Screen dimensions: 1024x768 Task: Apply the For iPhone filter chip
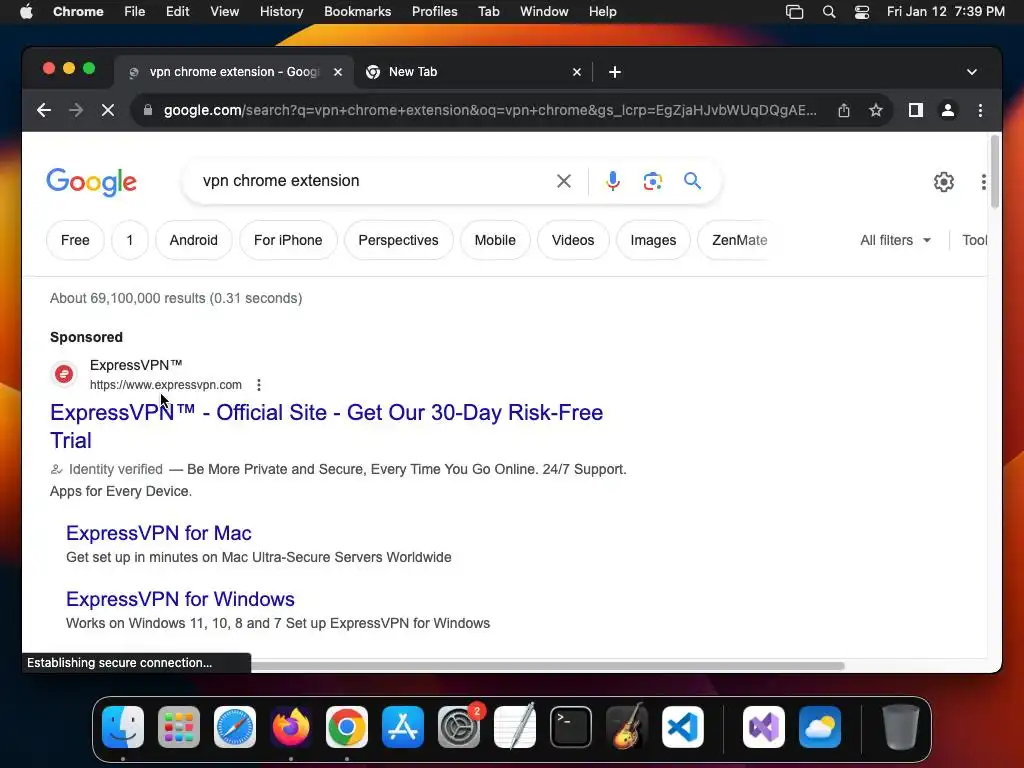point(288,240)
